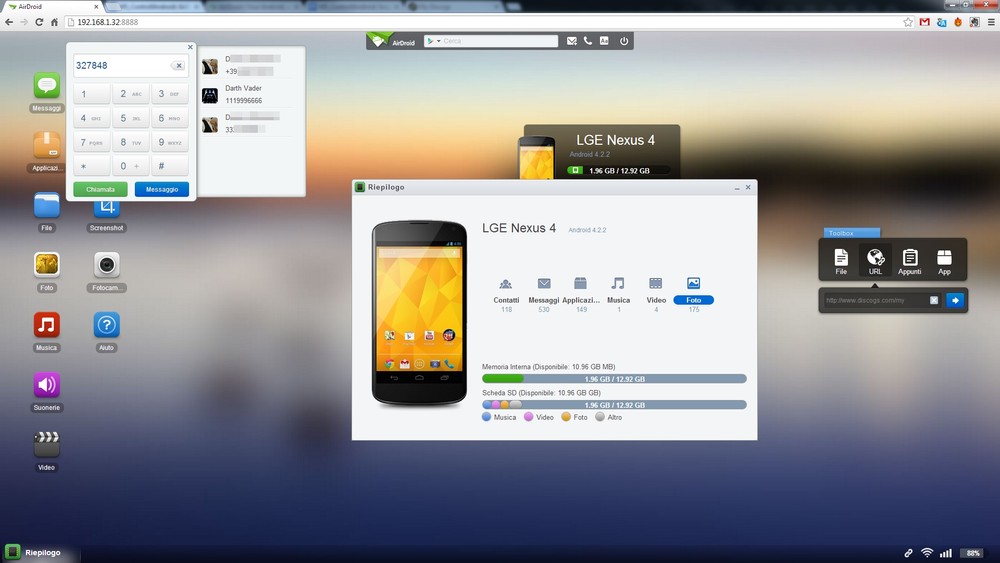Open Messaggi in Riepilogo window
The height and width of the screenshot is (563, 1000).
point(543,294)
